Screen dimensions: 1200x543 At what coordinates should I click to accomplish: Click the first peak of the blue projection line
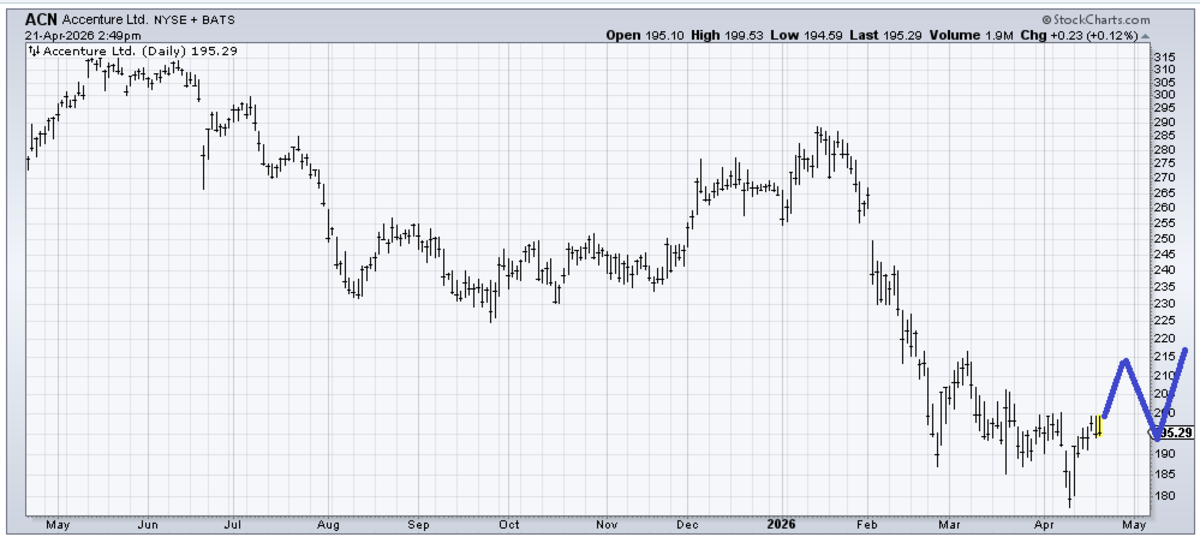pos(1126,360)
